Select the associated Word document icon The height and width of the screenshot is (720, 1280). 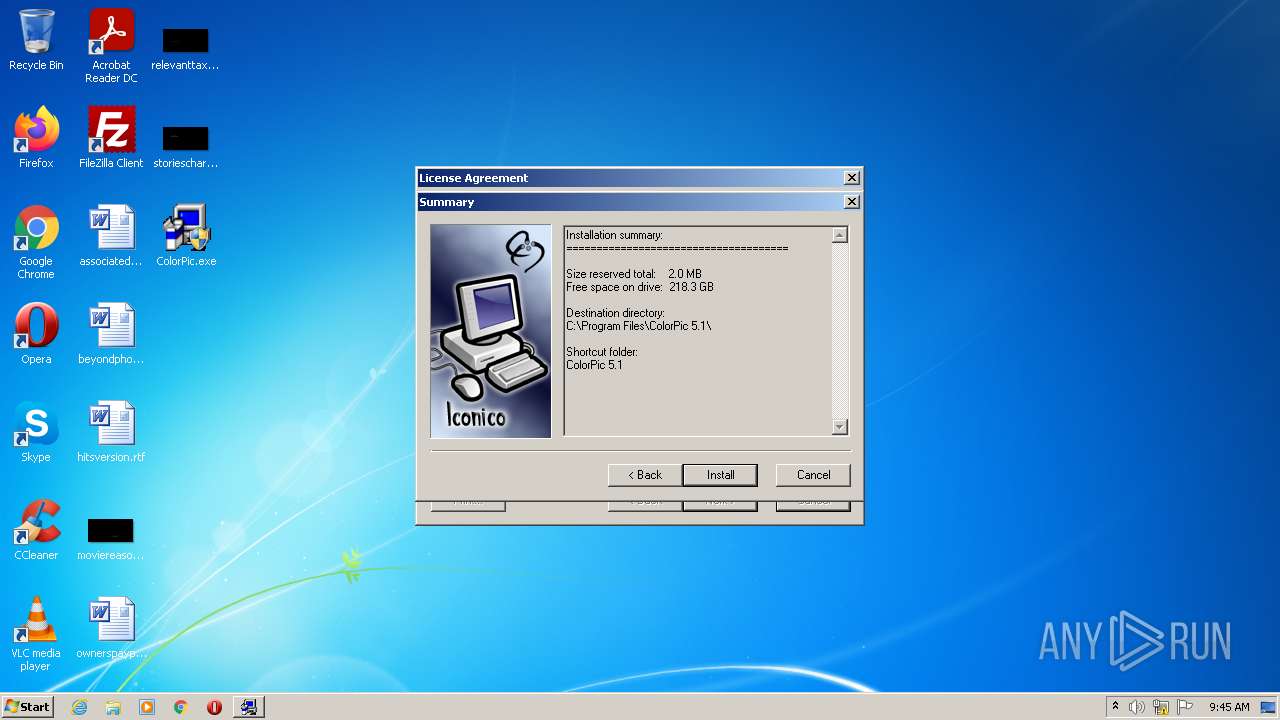click(x=111, y=235)
